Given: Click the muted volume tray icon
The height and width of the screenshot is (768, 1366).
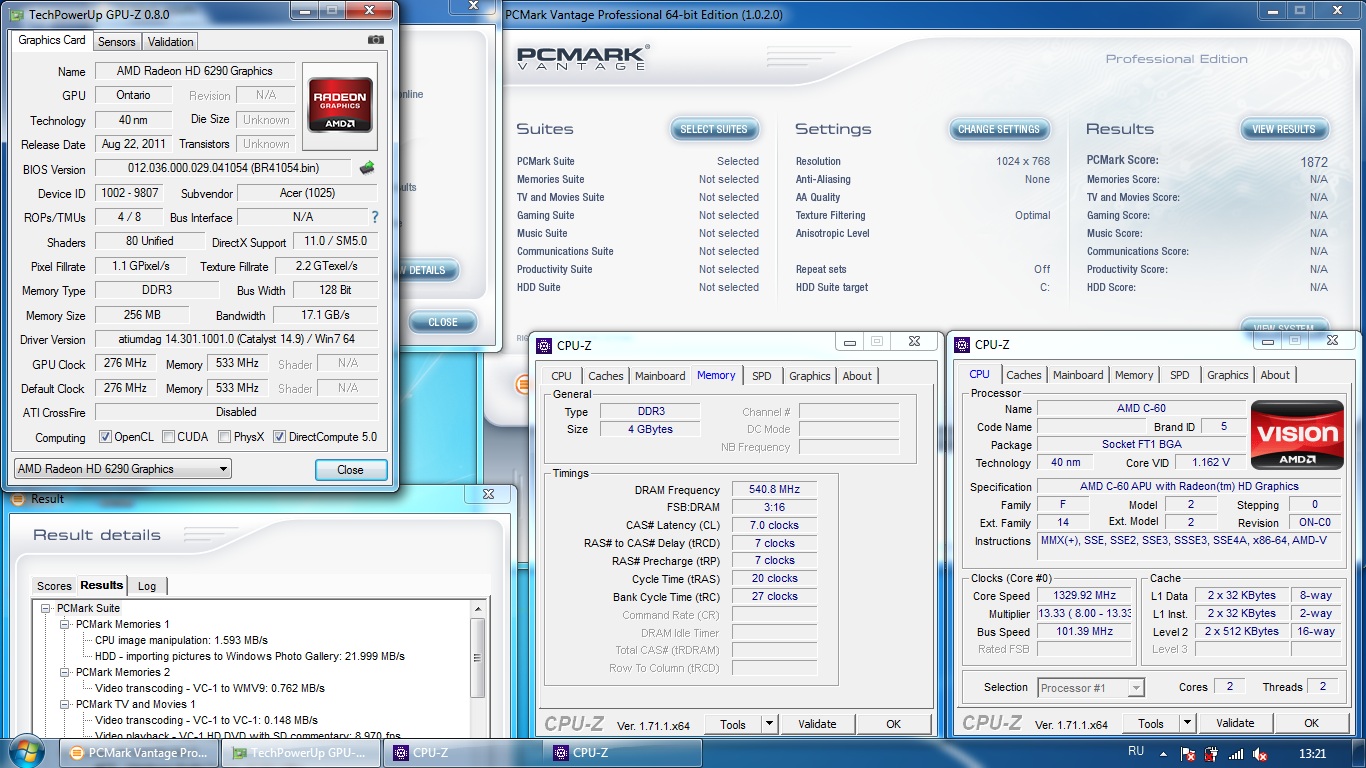Looking at the screenshot, I should 1261,754.
